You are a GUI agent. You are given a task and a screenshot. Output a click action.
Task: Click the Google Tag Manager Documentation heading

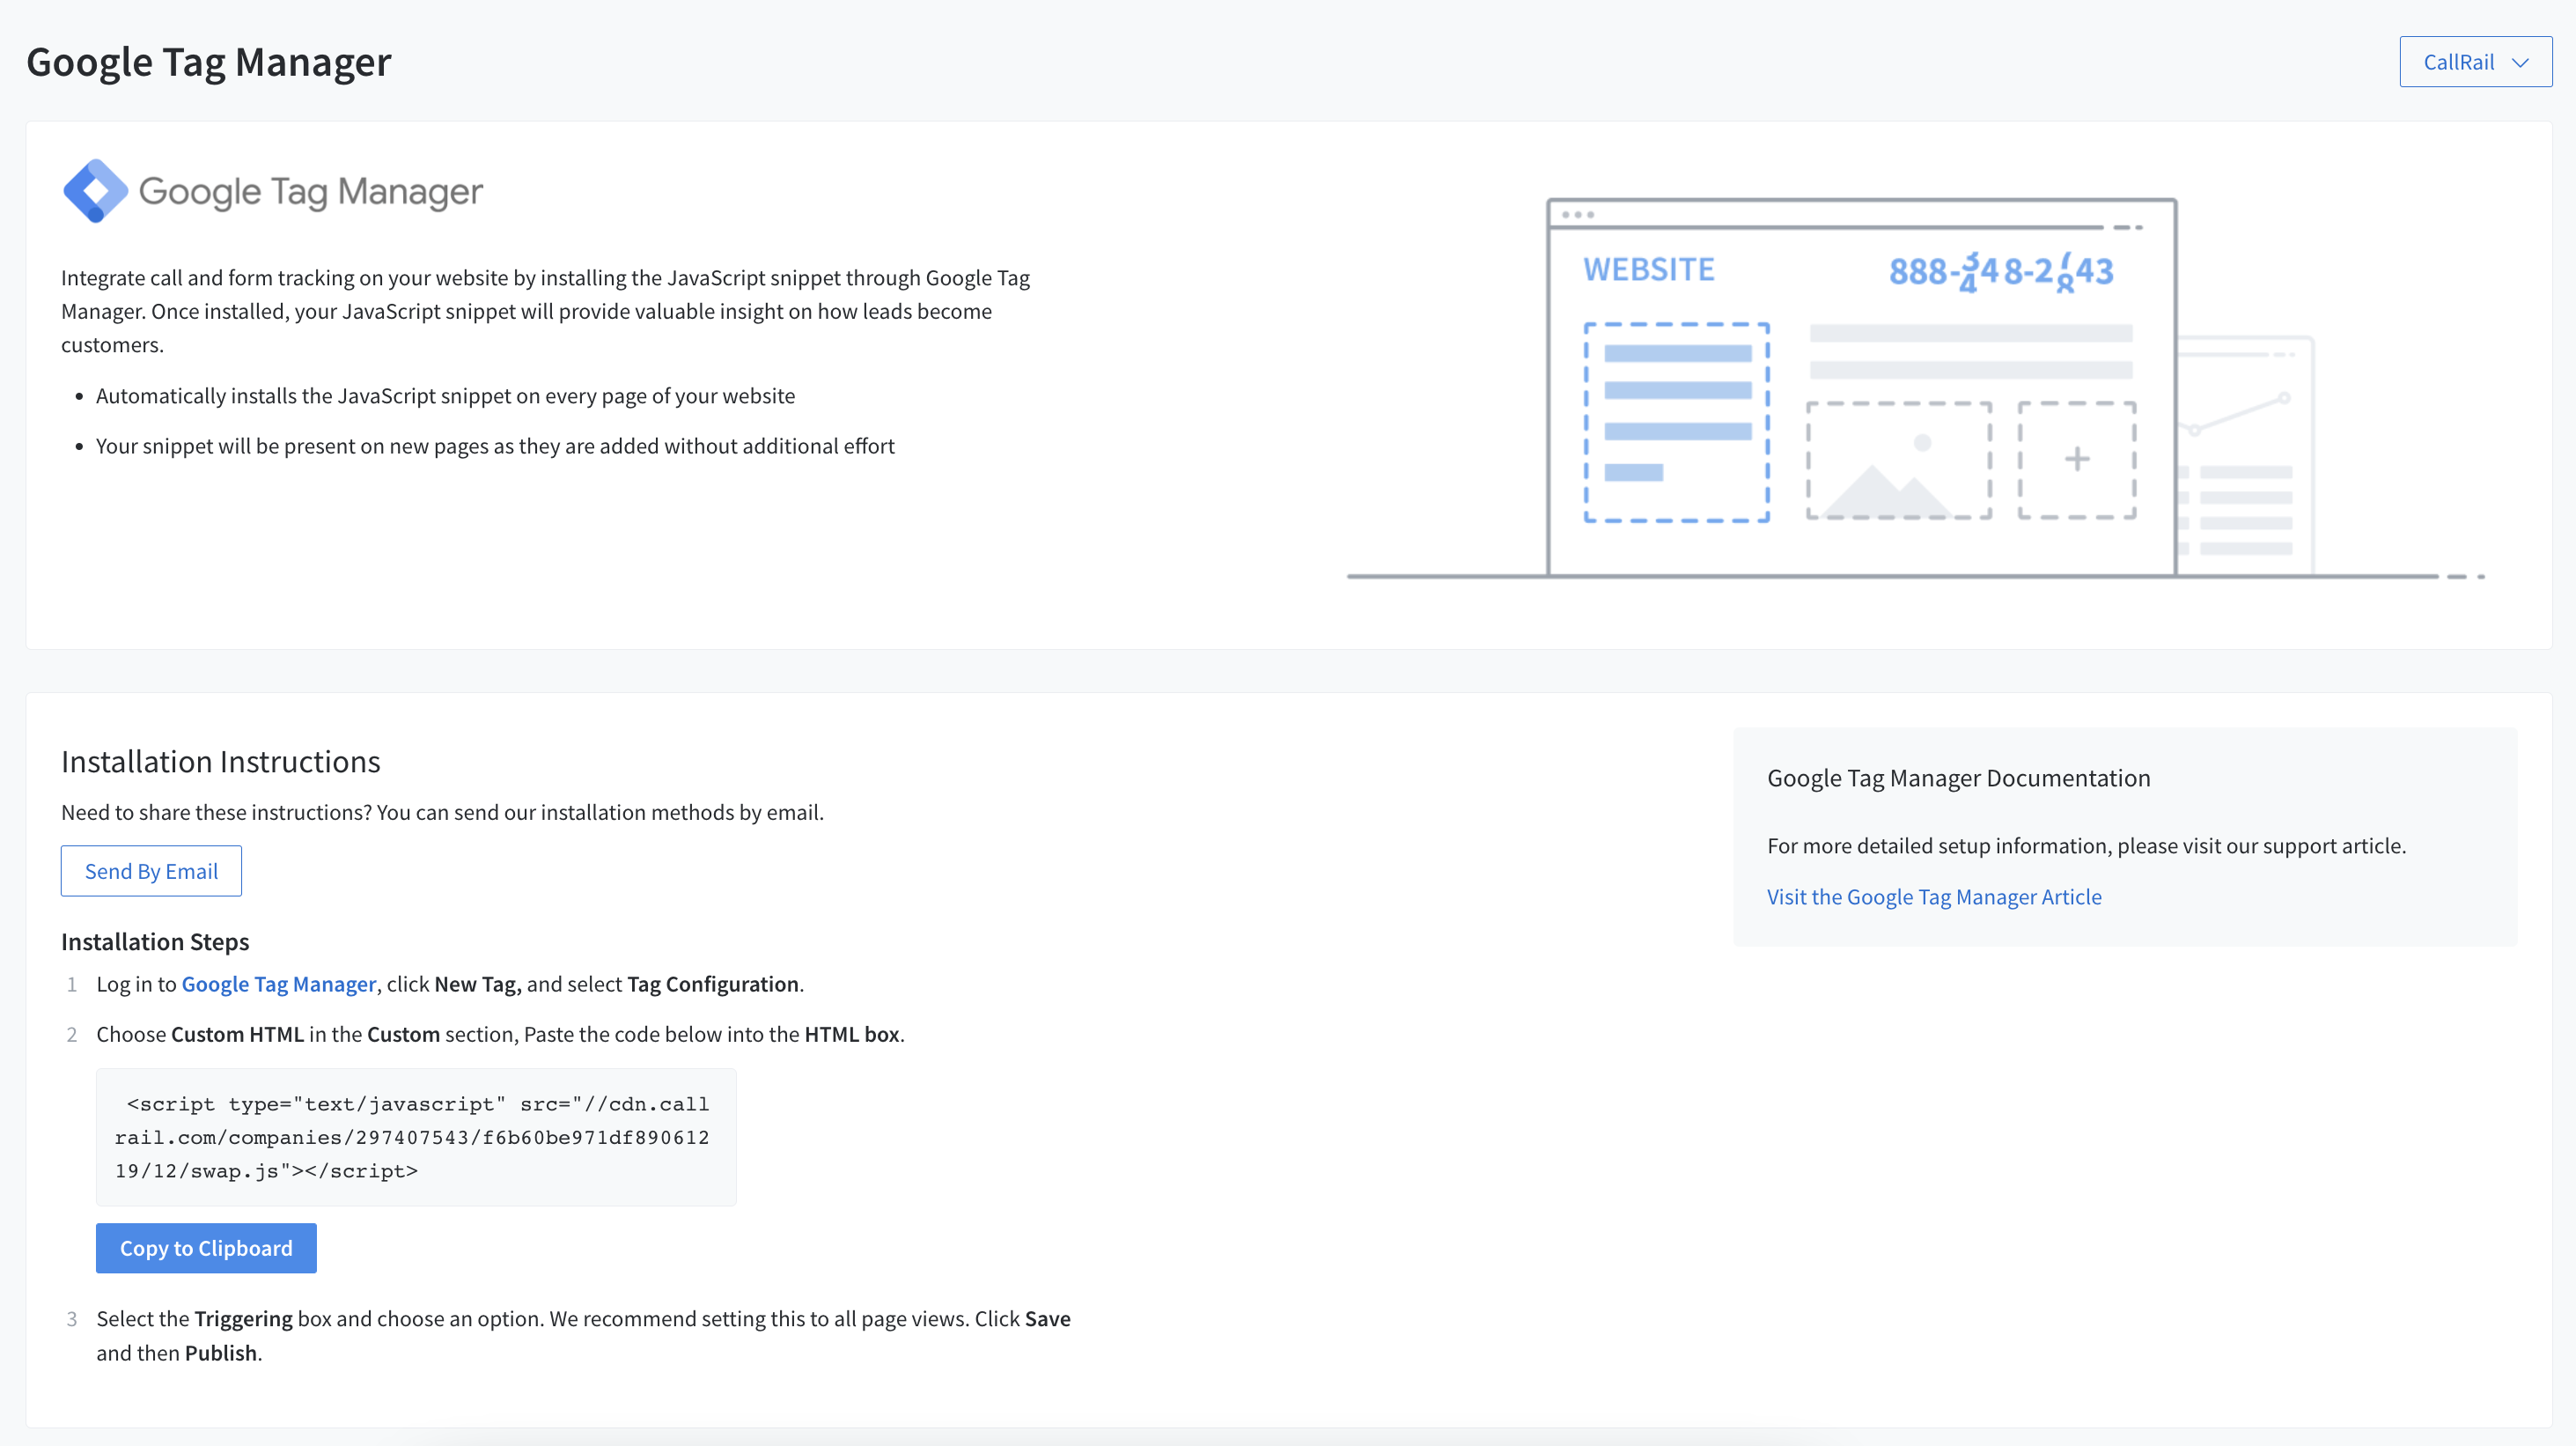click(1958, 778)
